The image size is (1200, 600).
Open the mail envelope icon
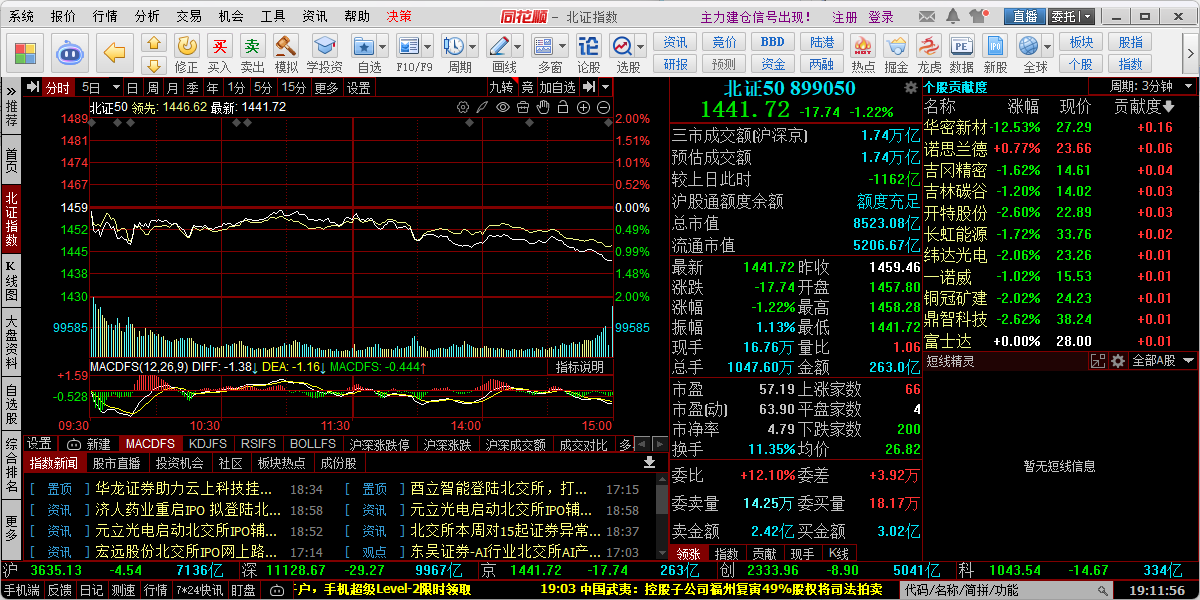(x=926, y=16)
